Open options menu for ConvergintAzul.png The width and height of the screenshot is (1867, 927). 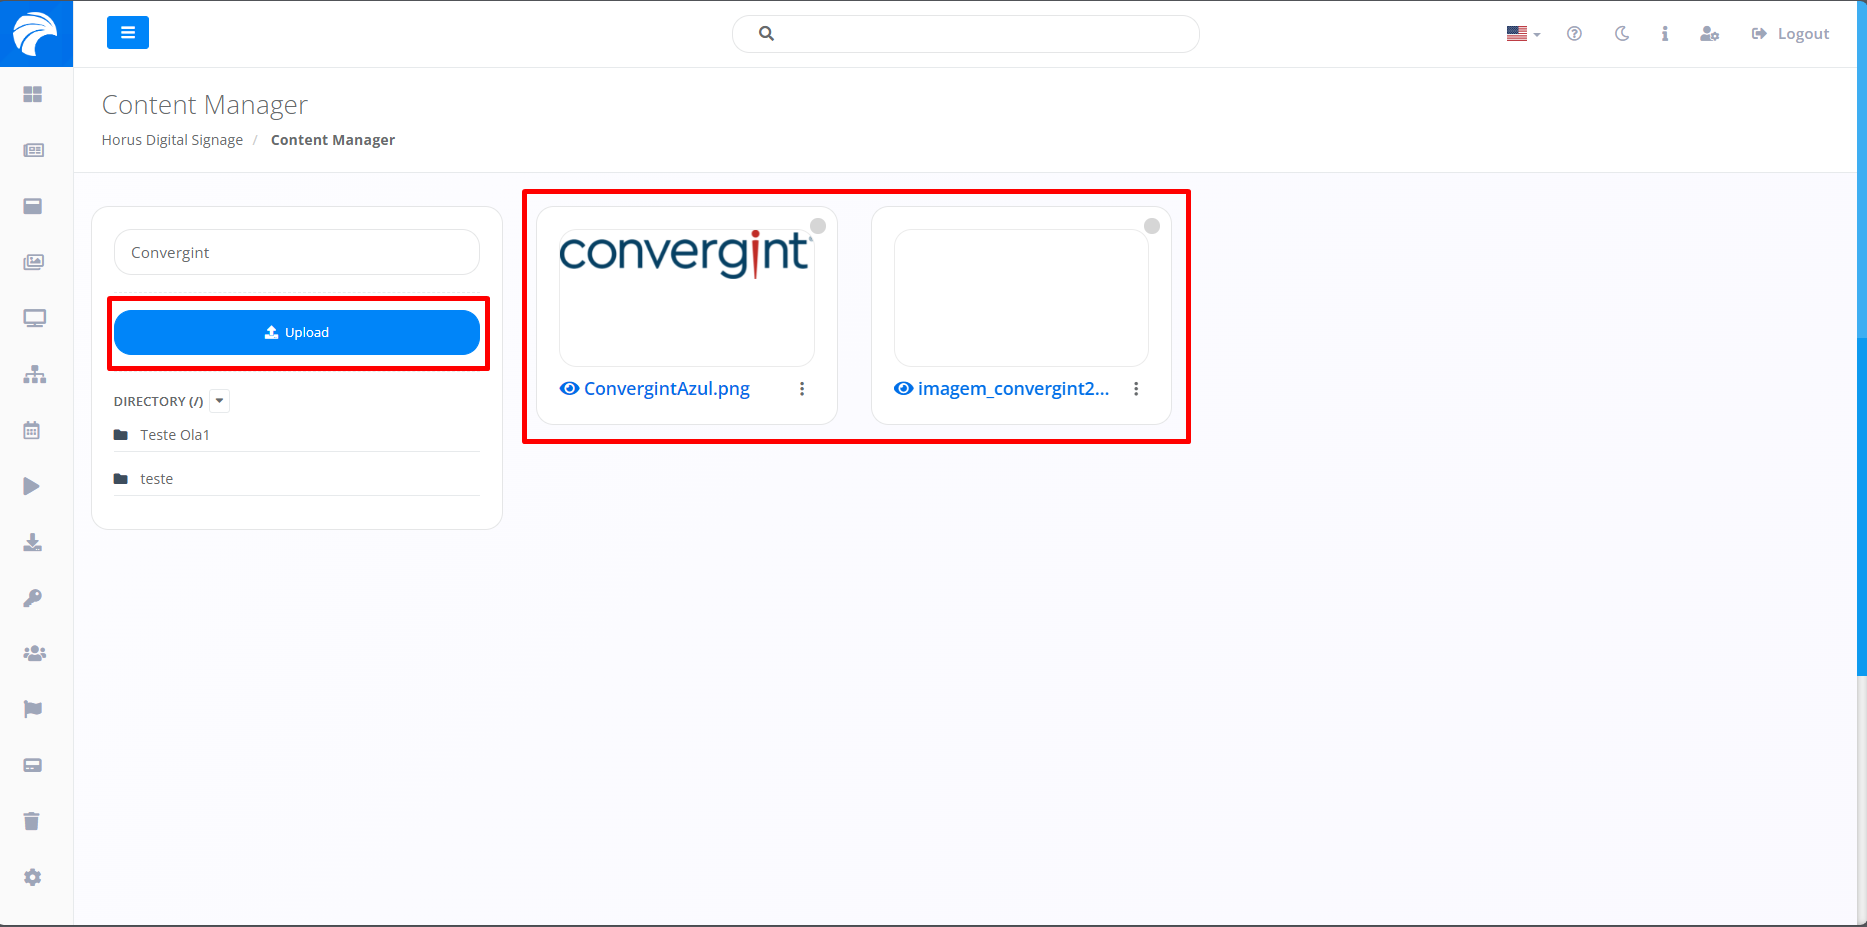802,389
